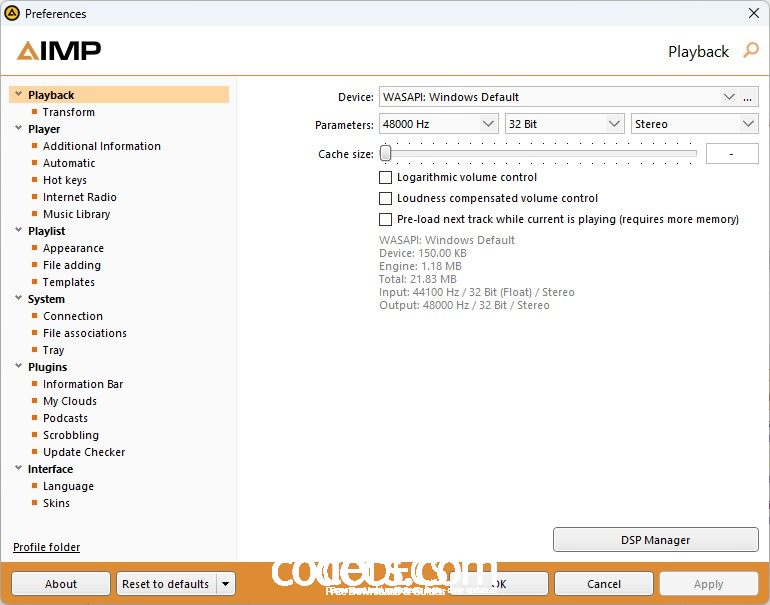Open Hot keys settings
The width and height of the screenshot is (770, 605).
65,180
